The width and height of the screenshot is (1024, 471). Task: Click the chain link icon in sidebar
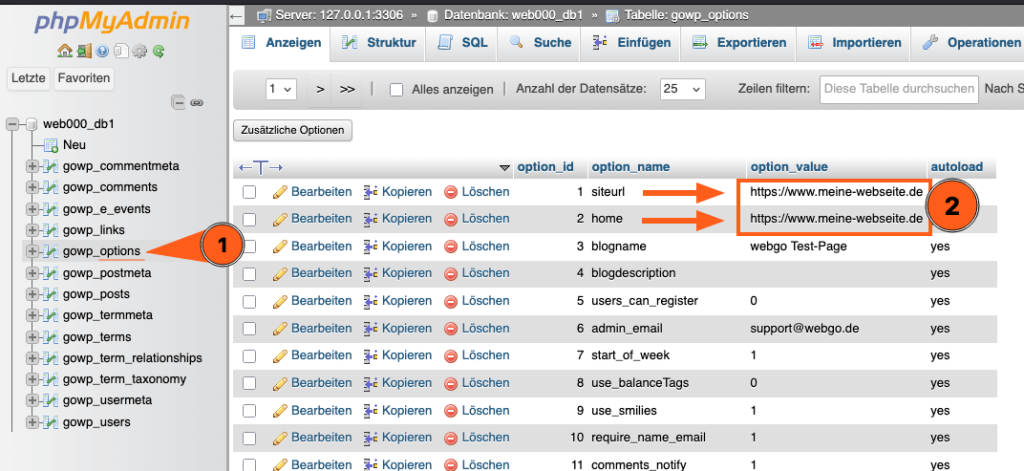[197, 103]
